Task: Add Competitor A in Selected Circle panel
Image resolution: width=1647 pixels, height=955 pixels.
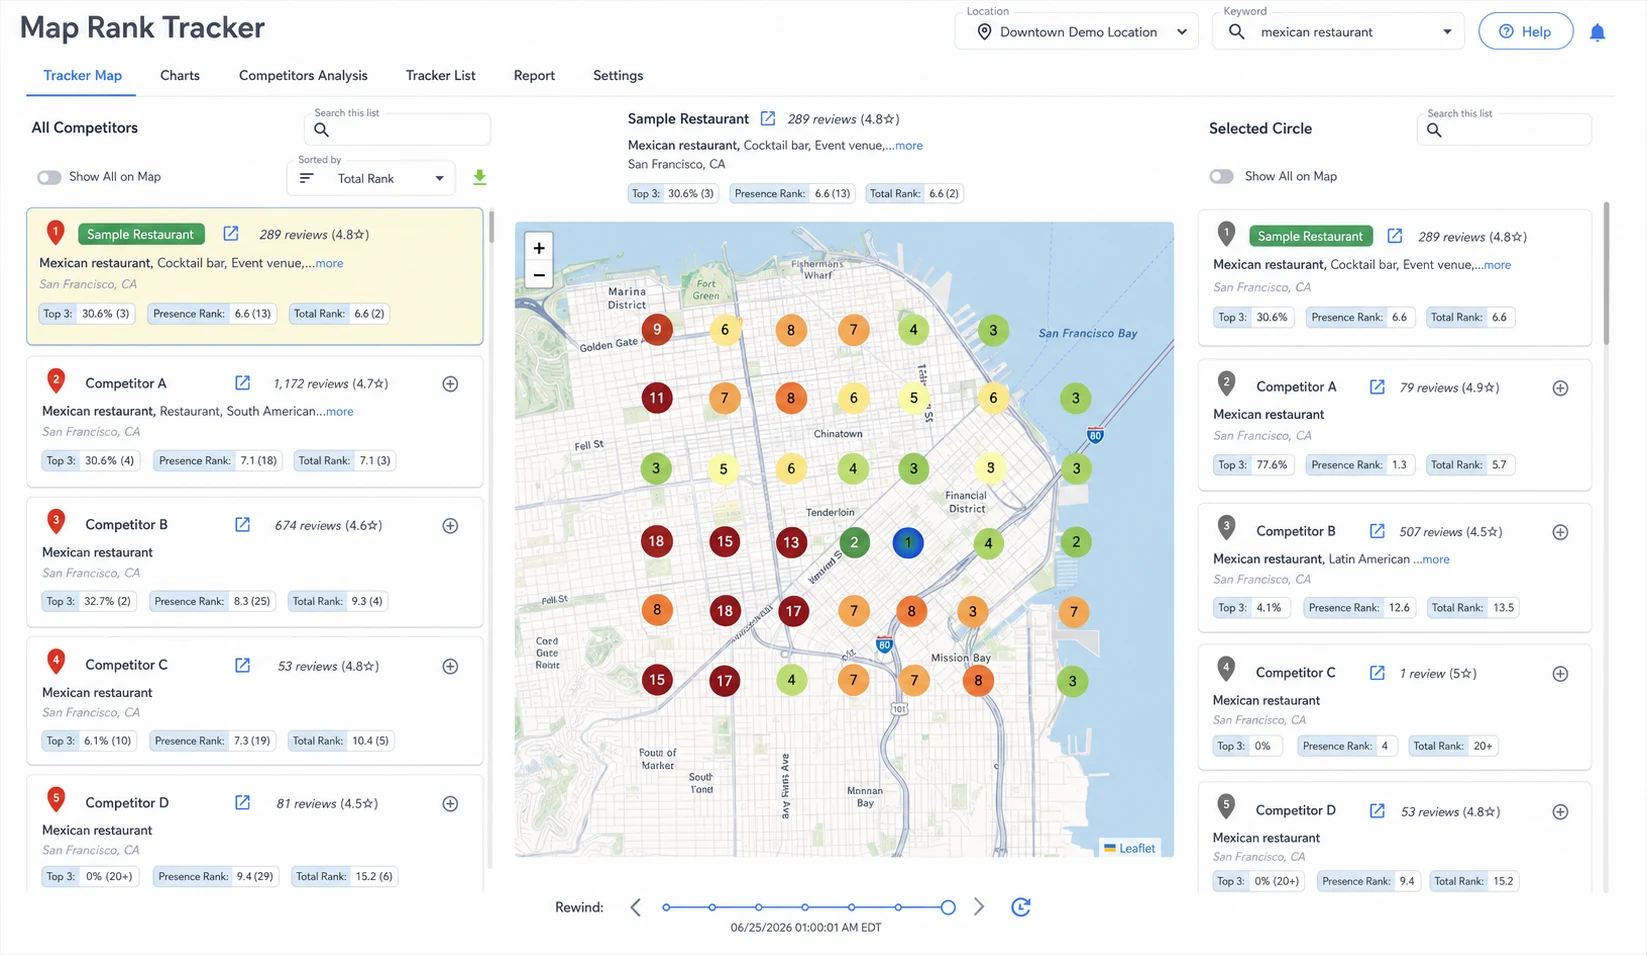Action: 1560,388
